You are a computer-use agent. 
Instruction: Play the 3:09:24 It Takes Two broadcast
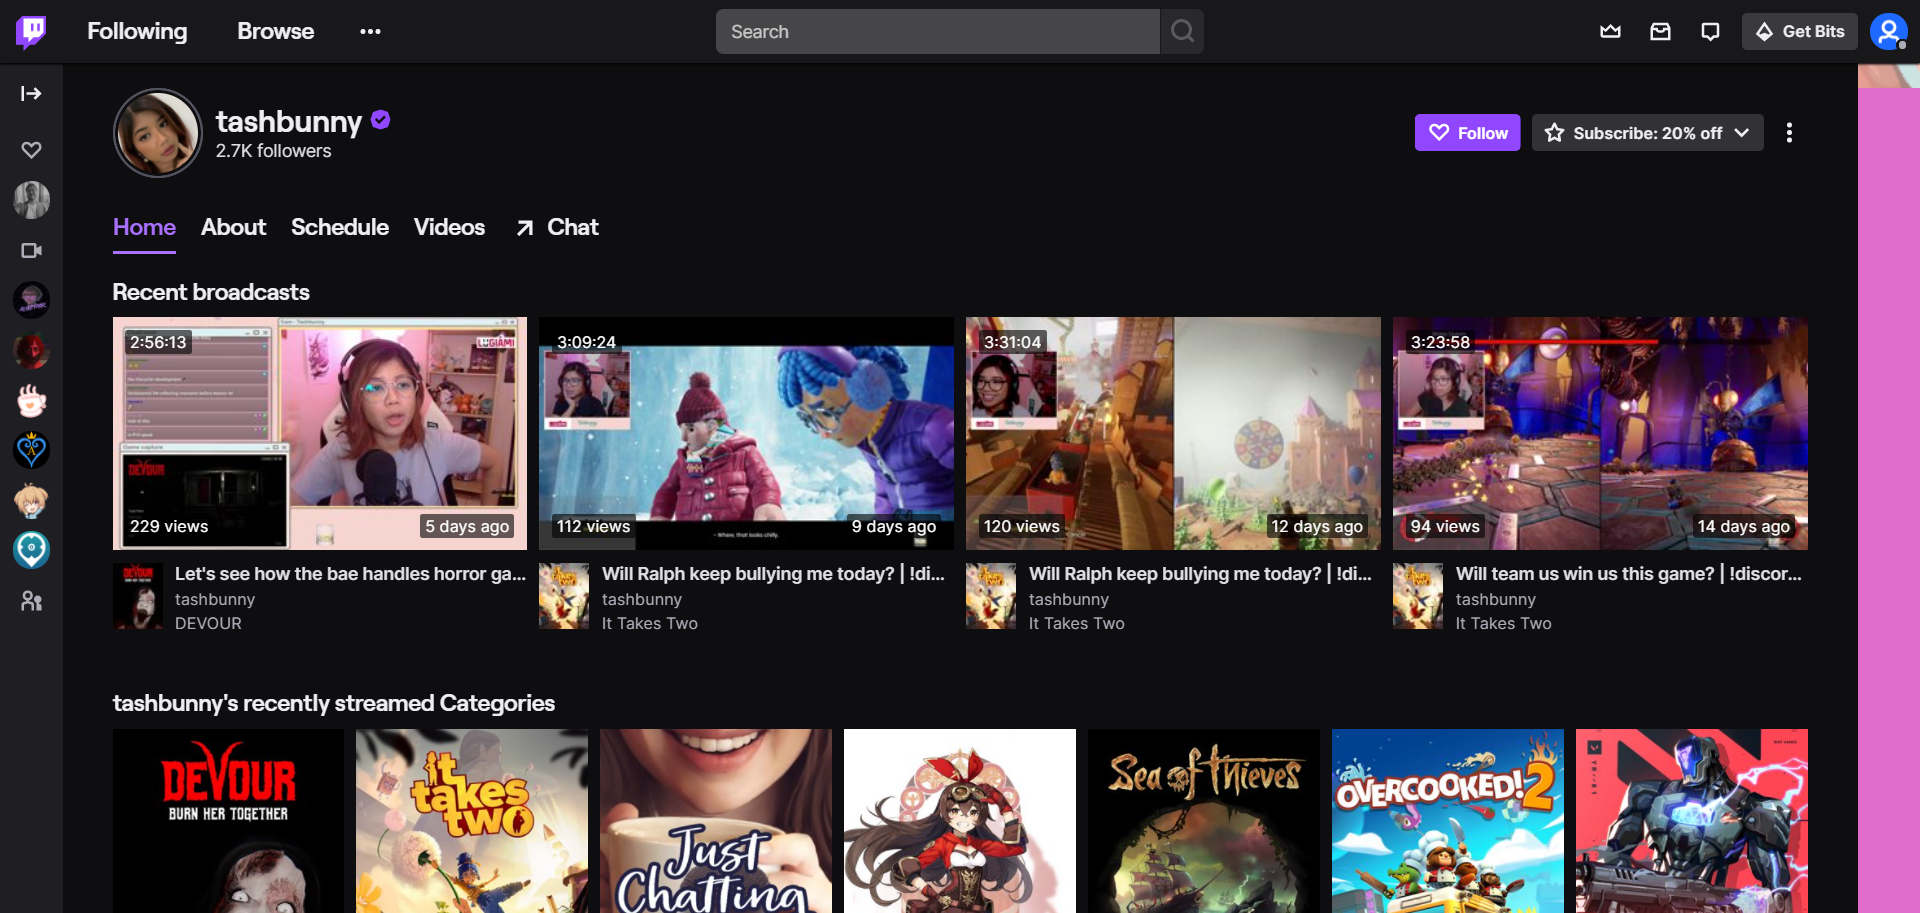coord(746,433)
